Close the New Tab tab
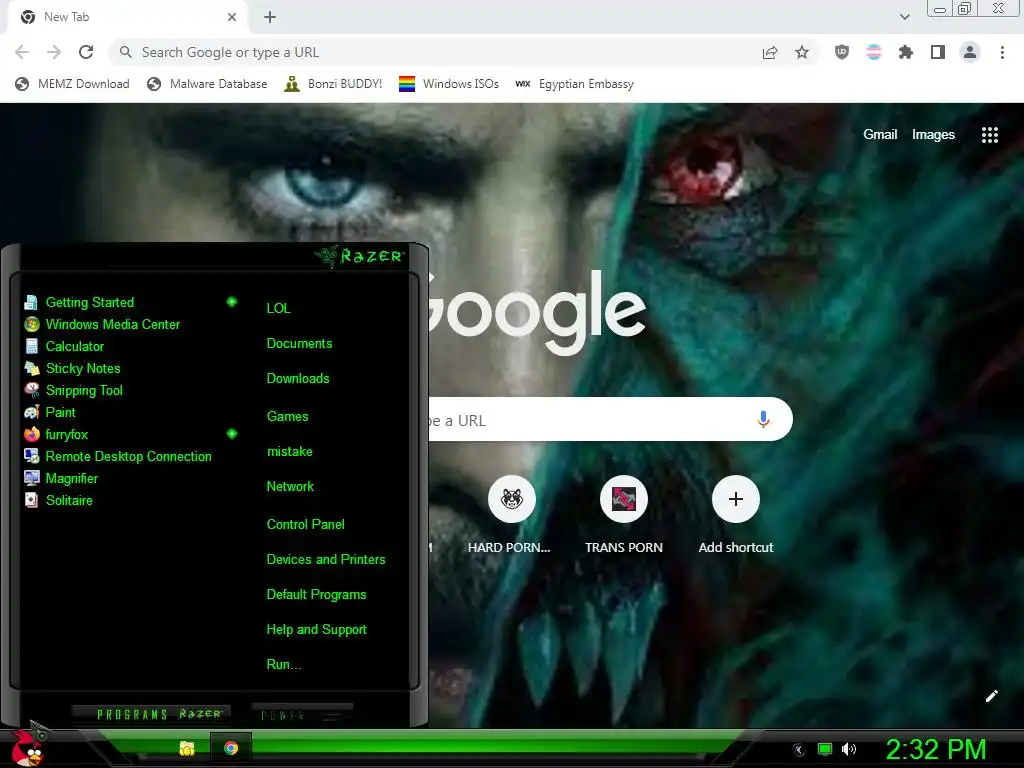This screenshot has height=768, width=1024. coord(232,17)
